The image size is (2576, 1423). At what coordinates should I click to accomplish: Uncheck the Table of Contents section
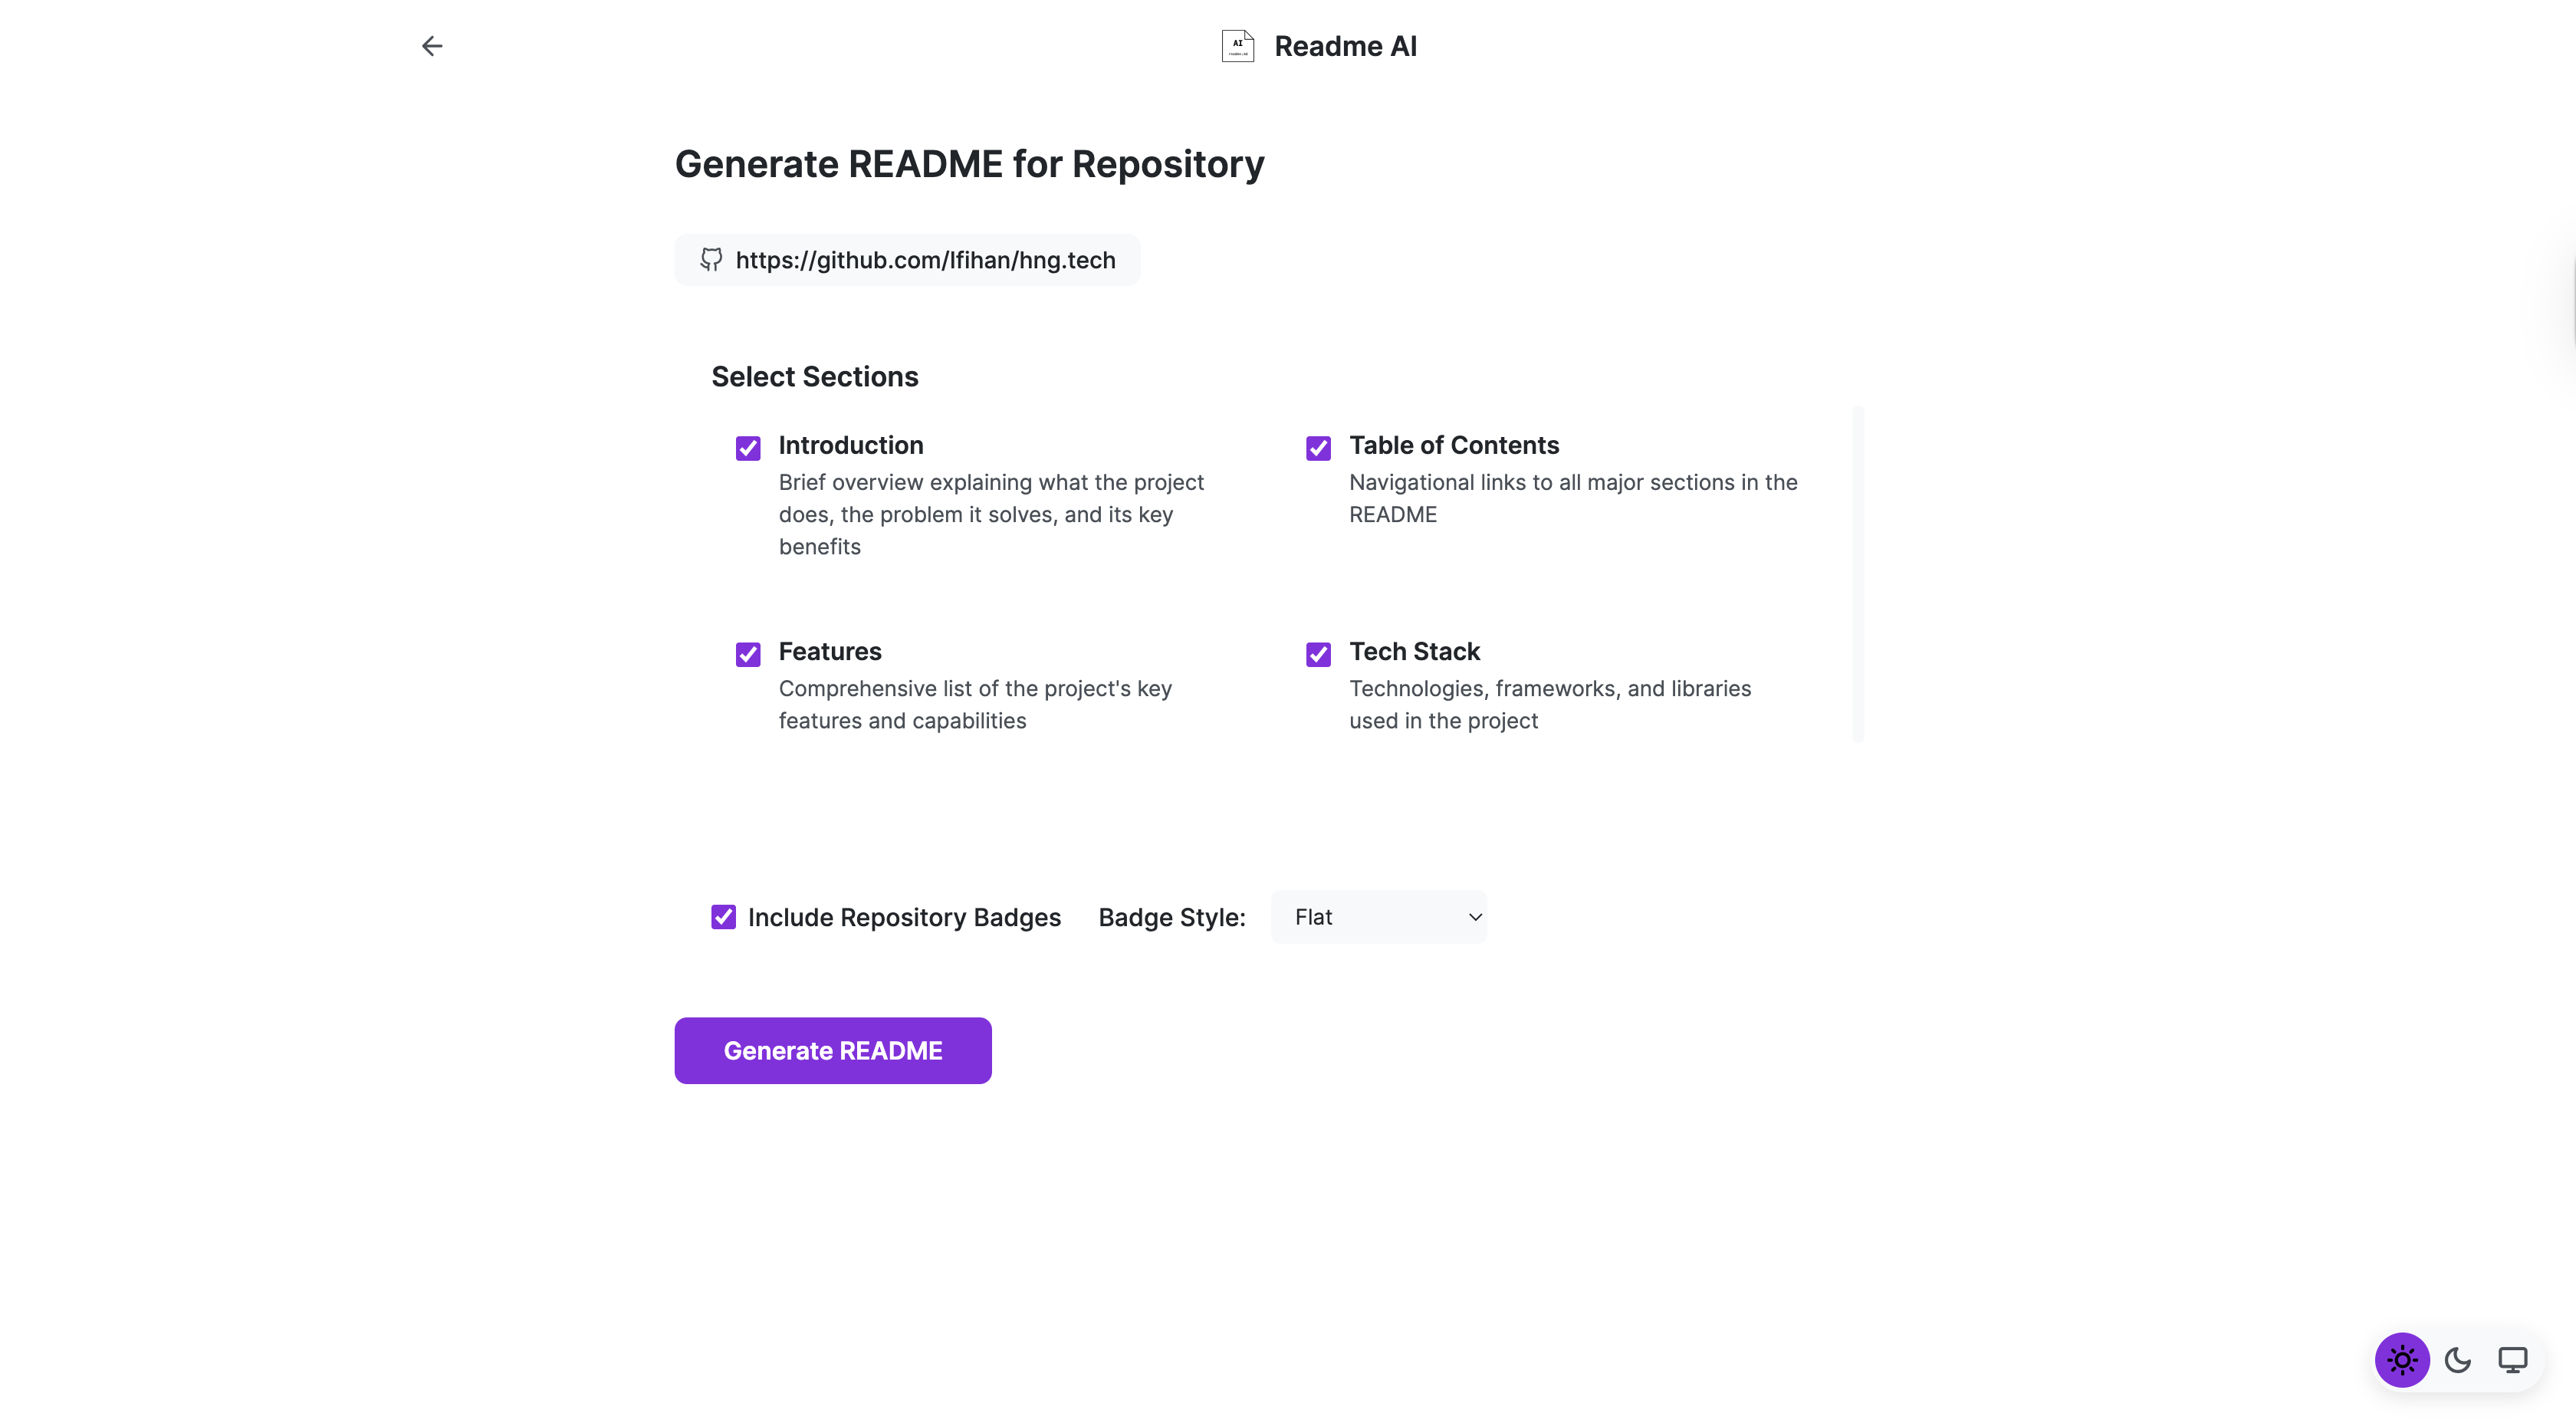pyautogui.click(x=1318, y=448)
